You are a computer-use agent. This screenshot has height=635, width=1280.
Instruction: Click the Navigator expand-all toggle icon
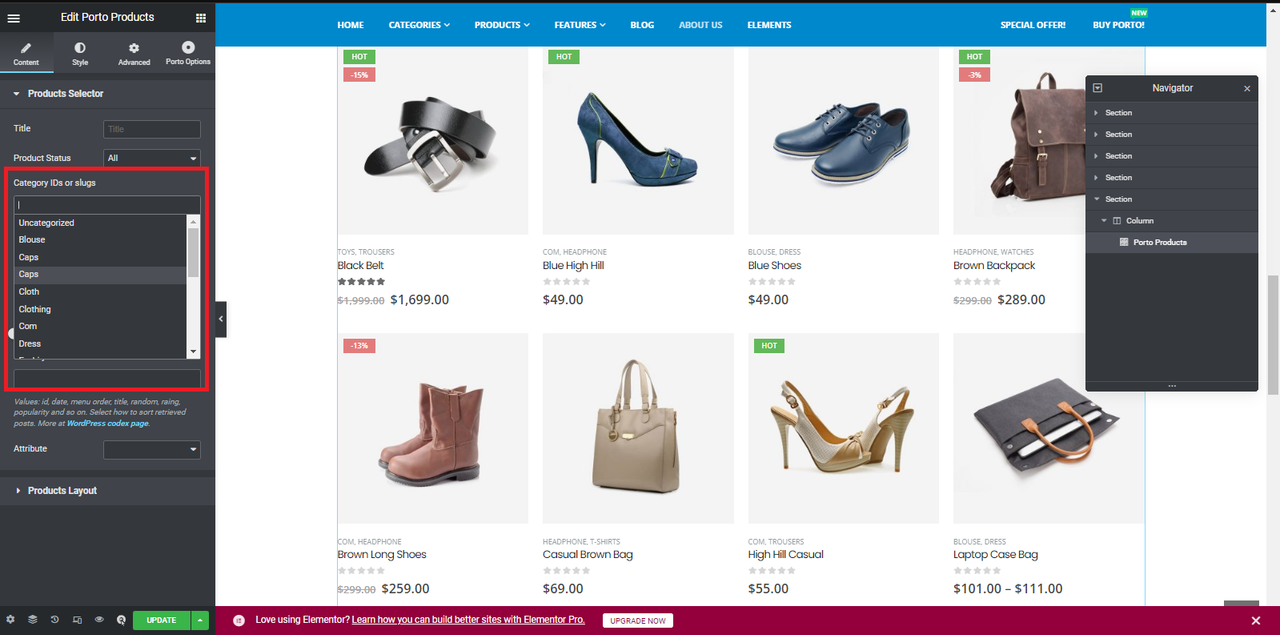[1097, 88]
